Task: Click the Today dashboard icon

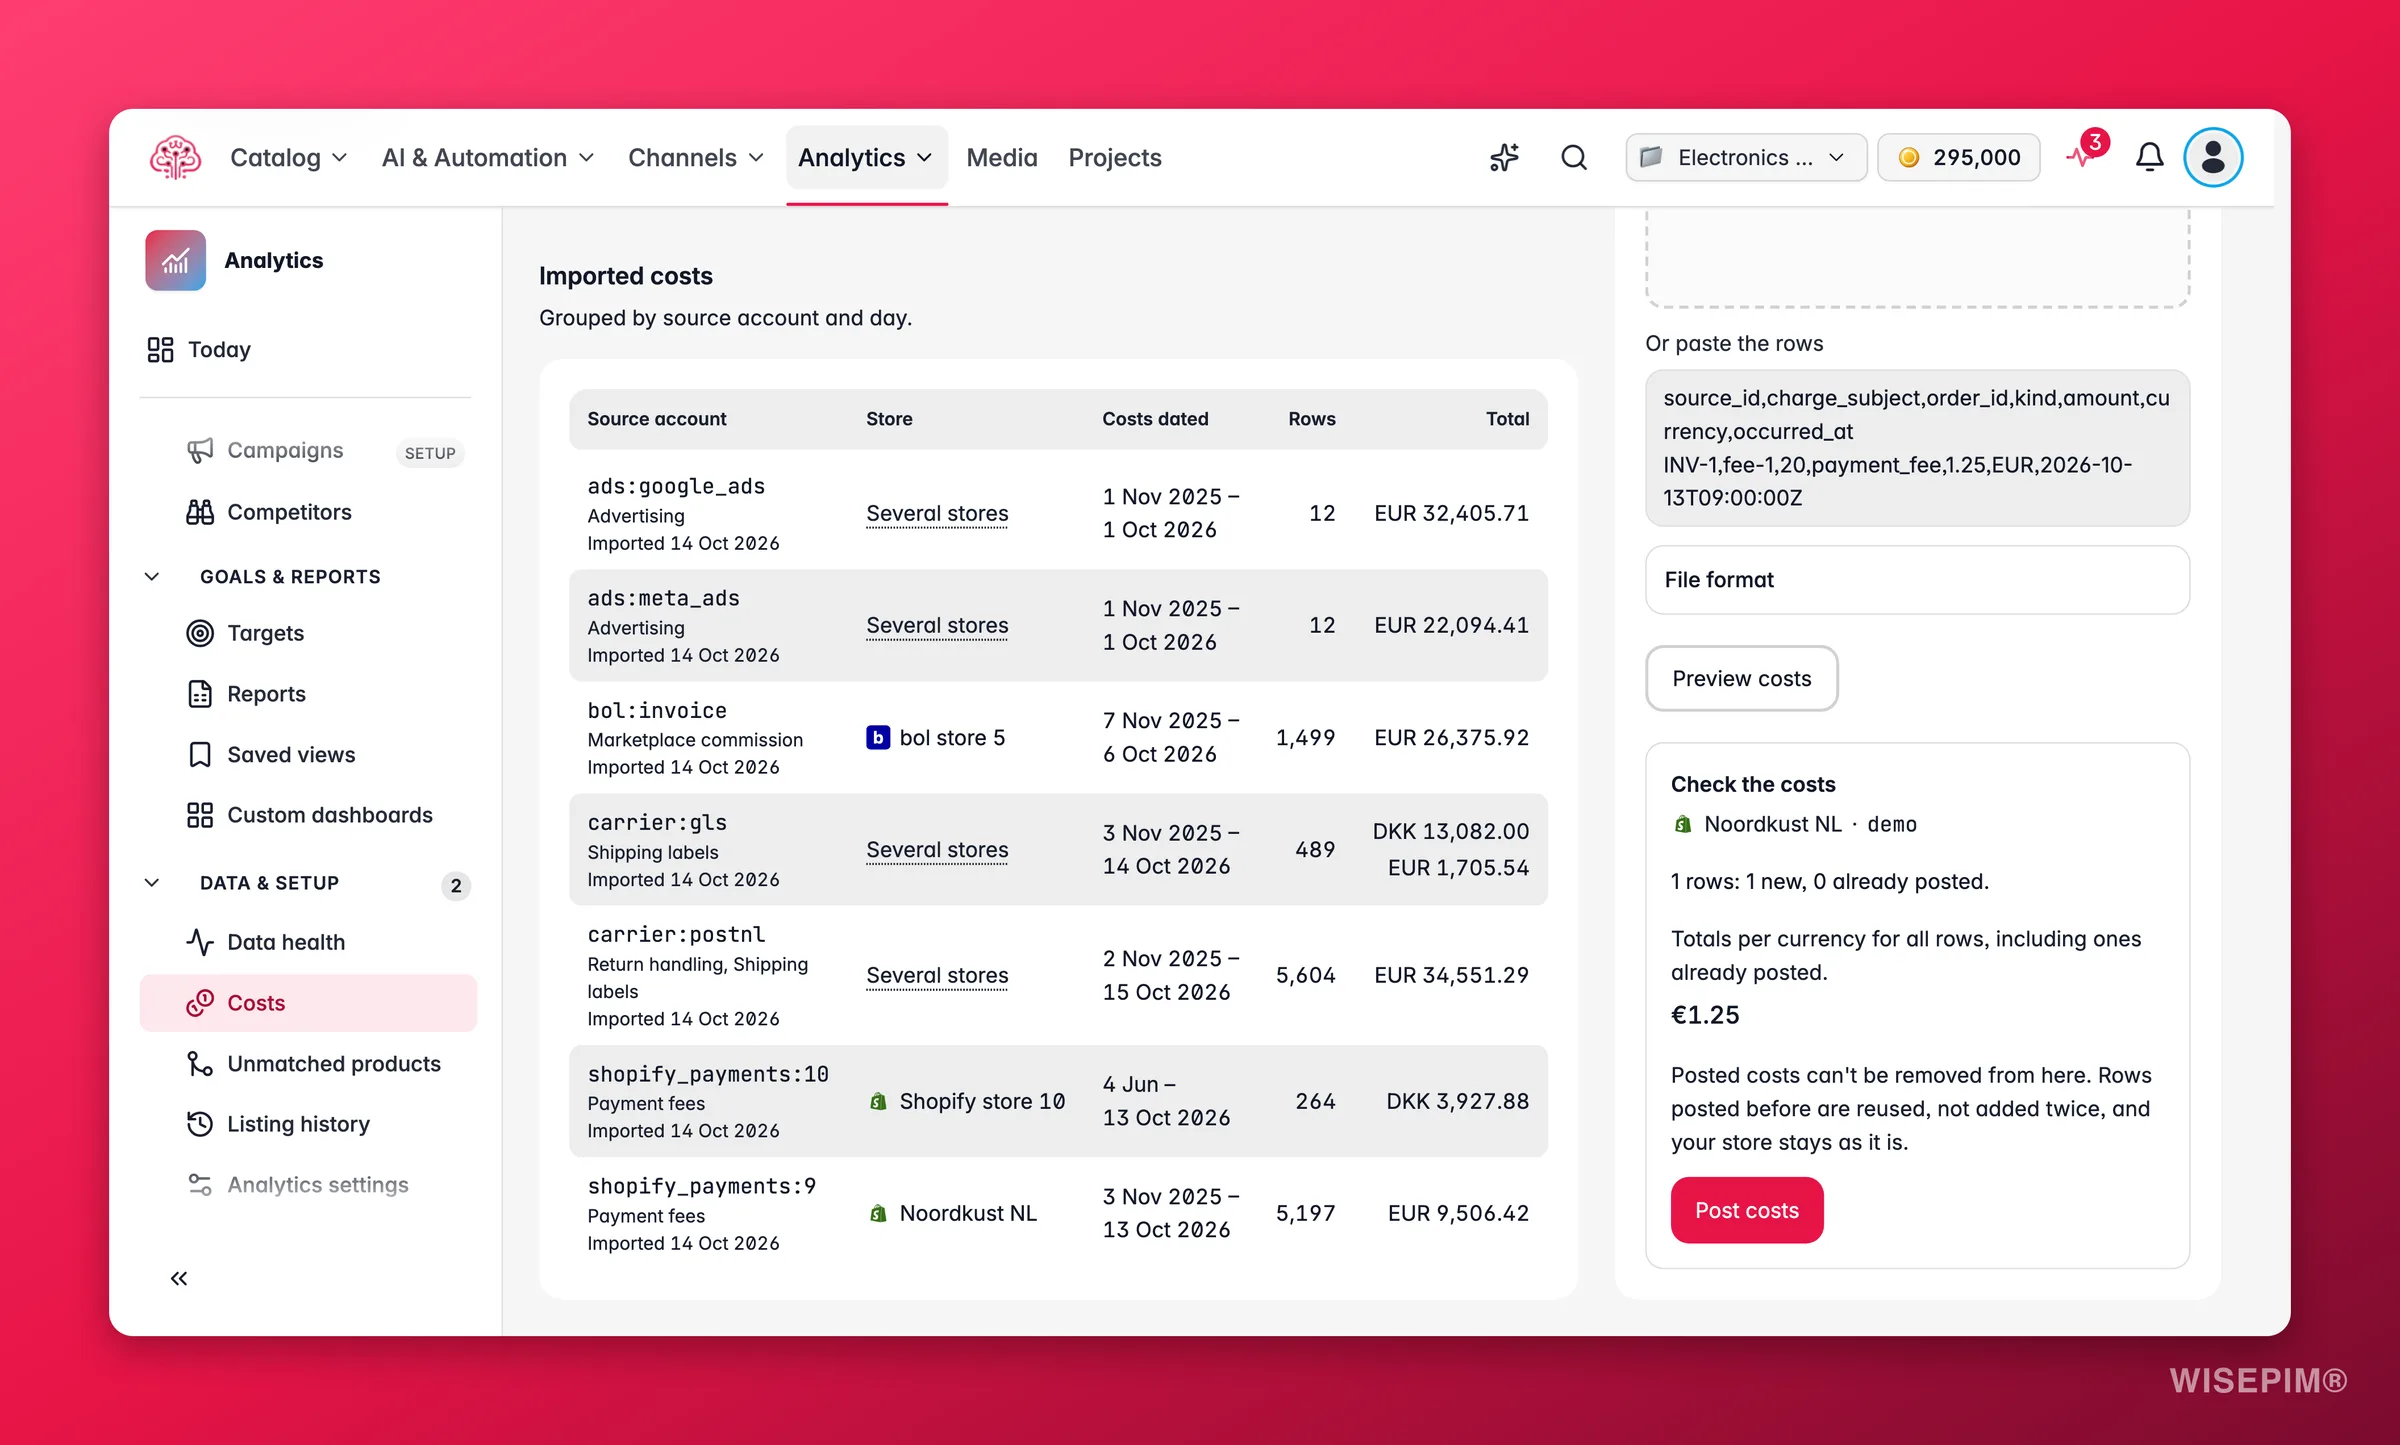Action: coord(161,350)
